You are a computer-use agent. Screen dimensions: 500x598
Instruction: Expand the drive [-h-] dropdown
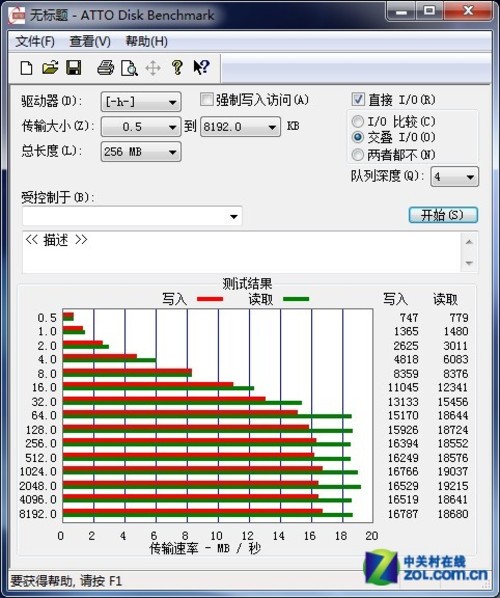point(141,102)
